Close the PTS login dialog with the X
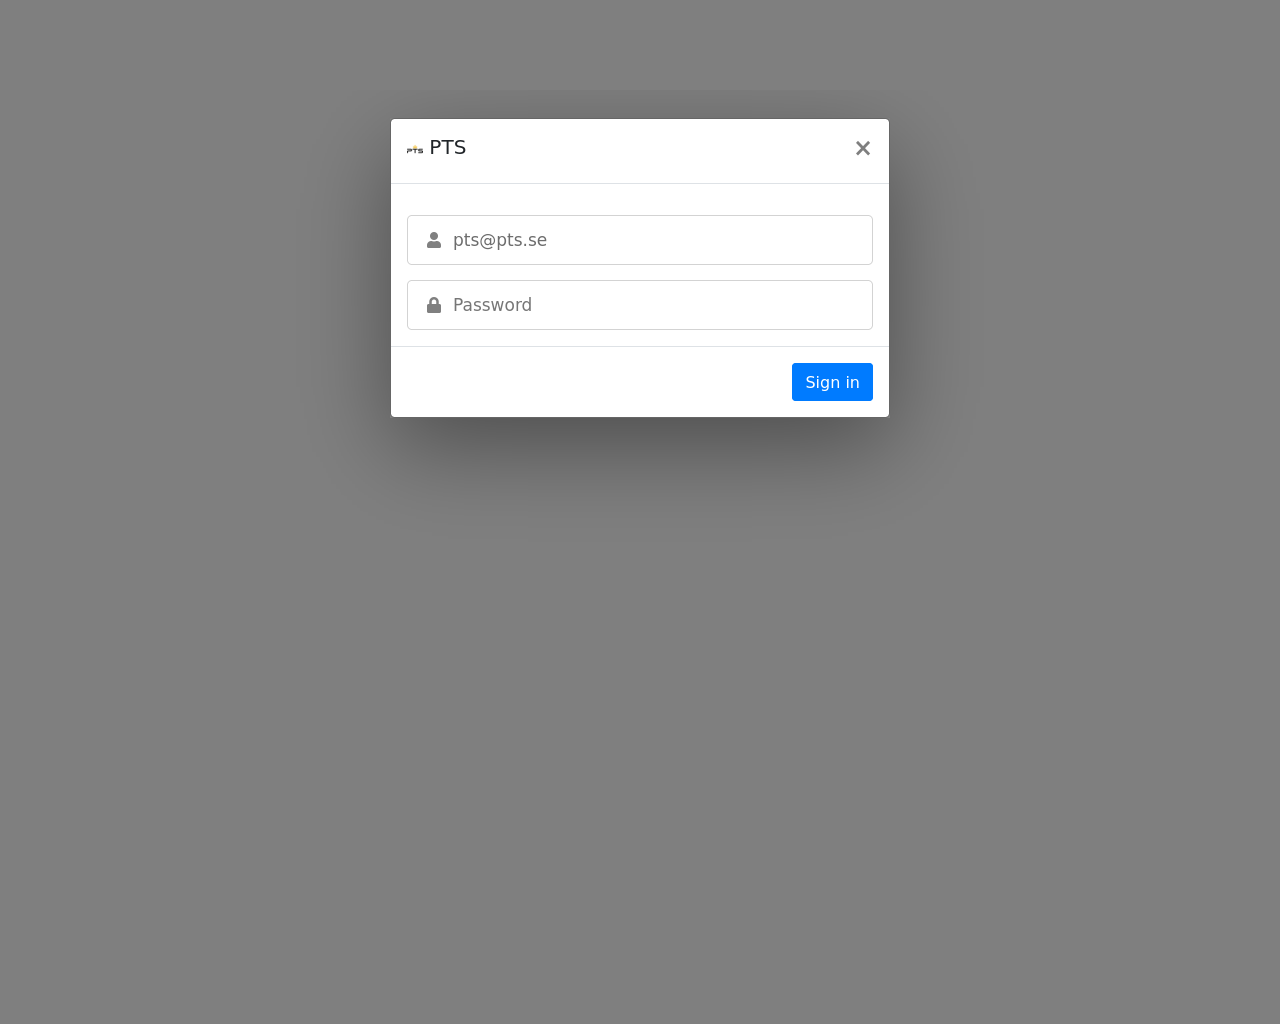 863,148
